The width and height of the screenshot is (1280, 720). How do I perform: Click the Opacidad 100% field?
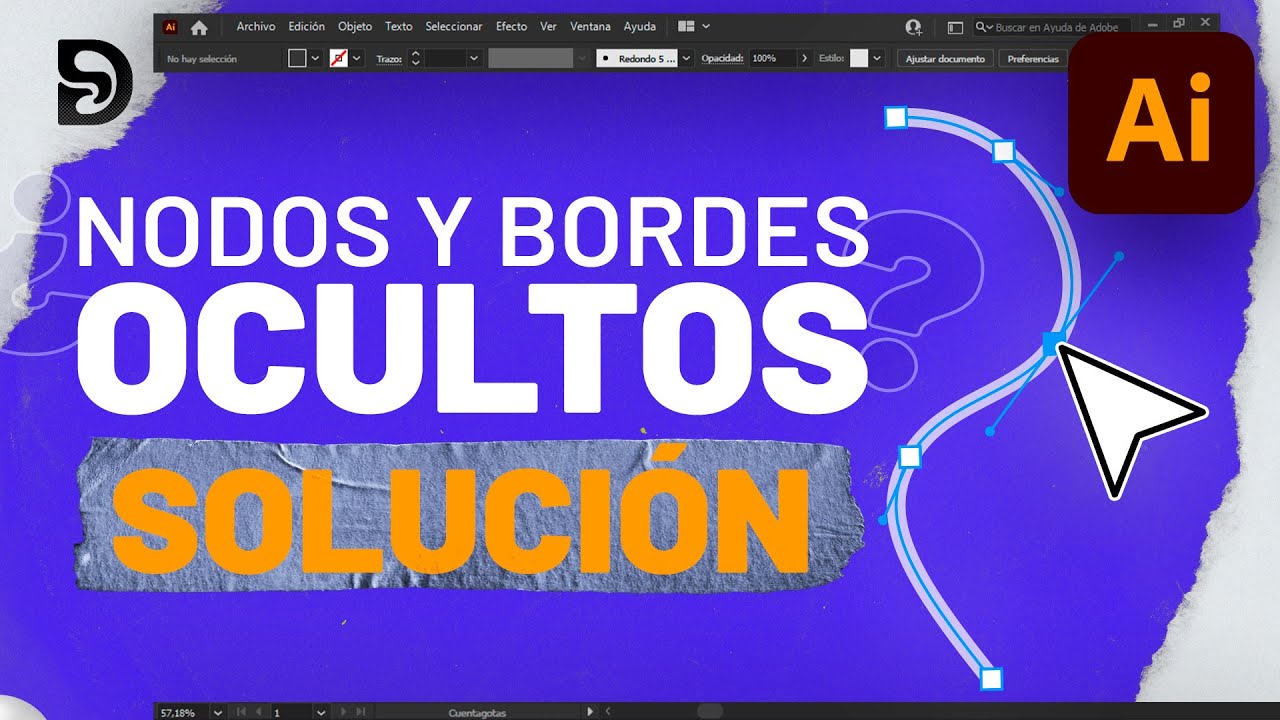coord(771,59)
